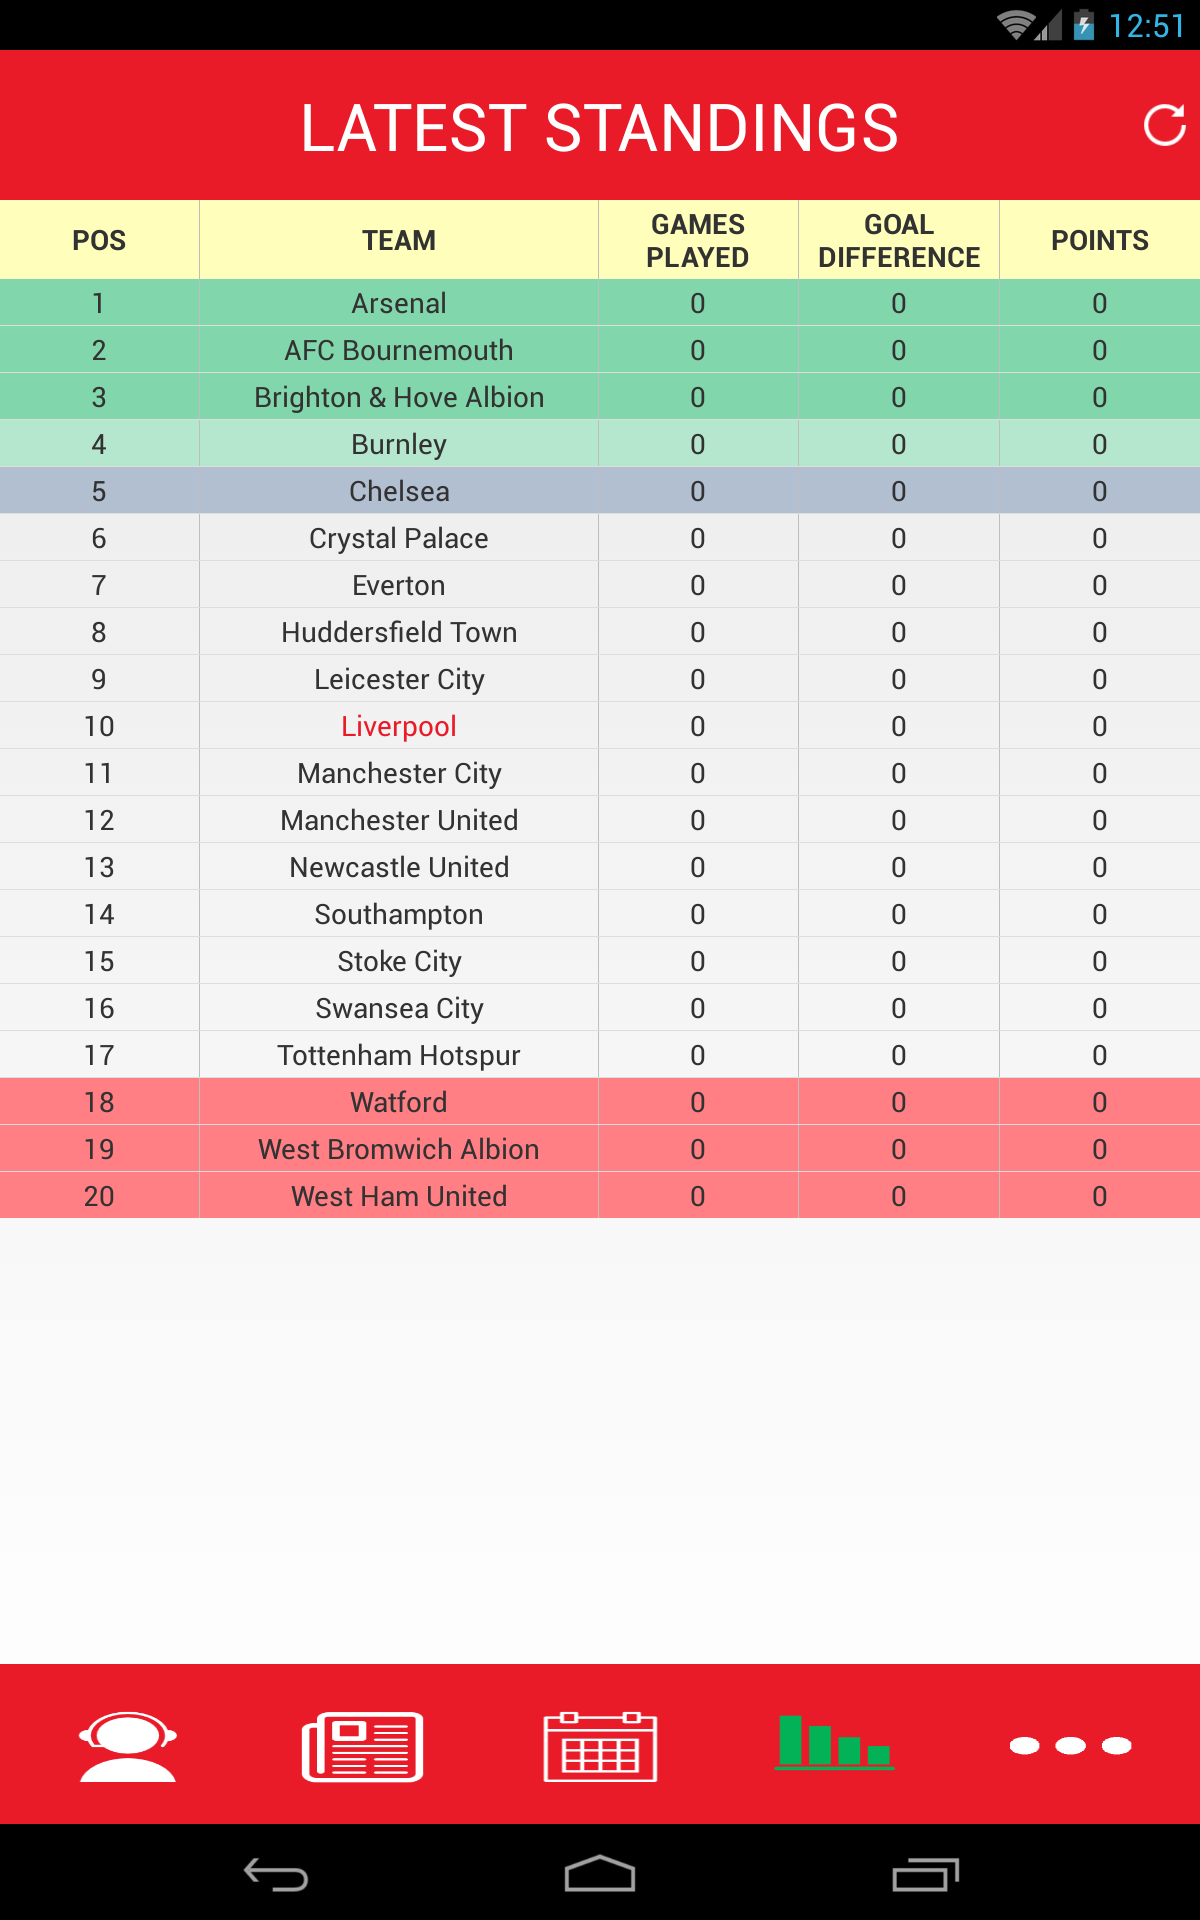Tap the Android back navigation icon
The image size is (1200, 1920).
pos(276,1874)
